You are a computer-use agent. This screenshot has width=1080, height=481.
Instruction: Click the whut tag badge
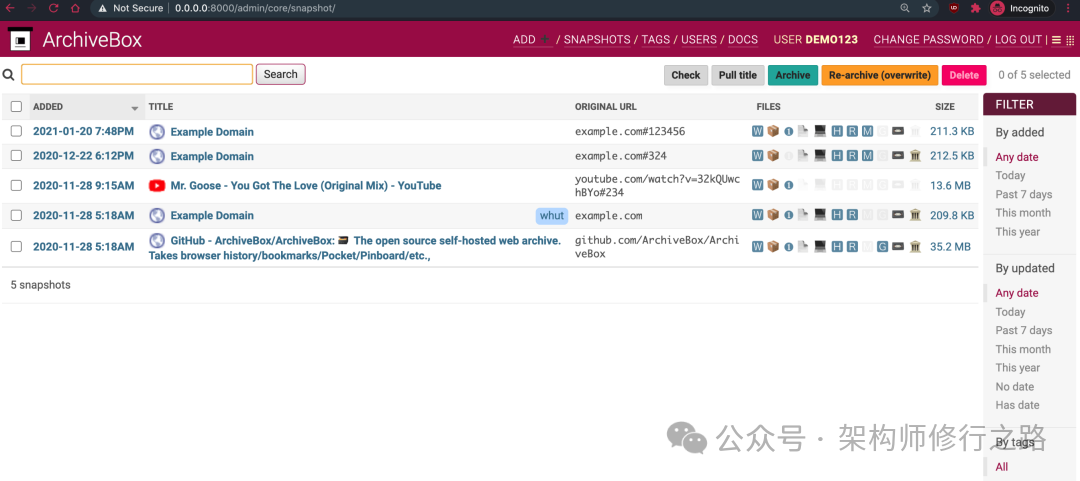coord(552,216)
